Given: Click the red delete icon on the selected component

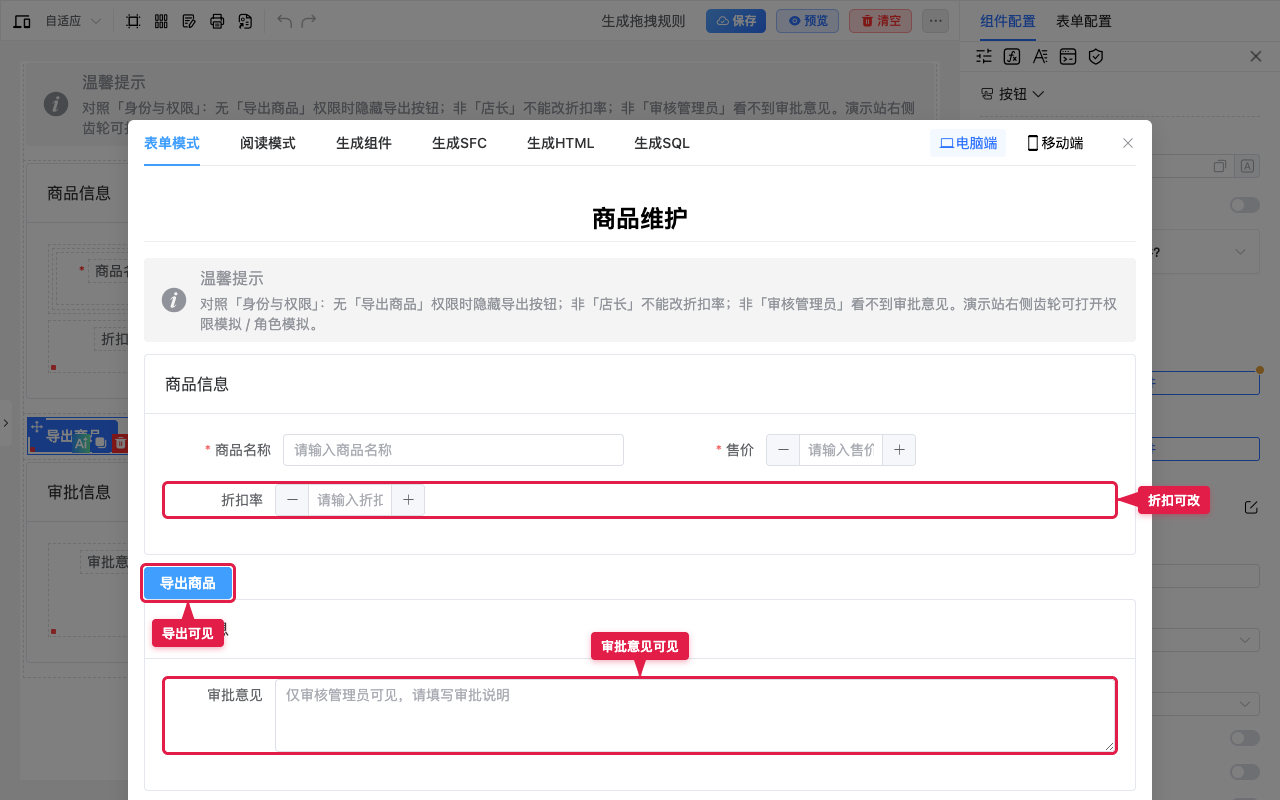Looking at the screenshot, I should point(120,443).
